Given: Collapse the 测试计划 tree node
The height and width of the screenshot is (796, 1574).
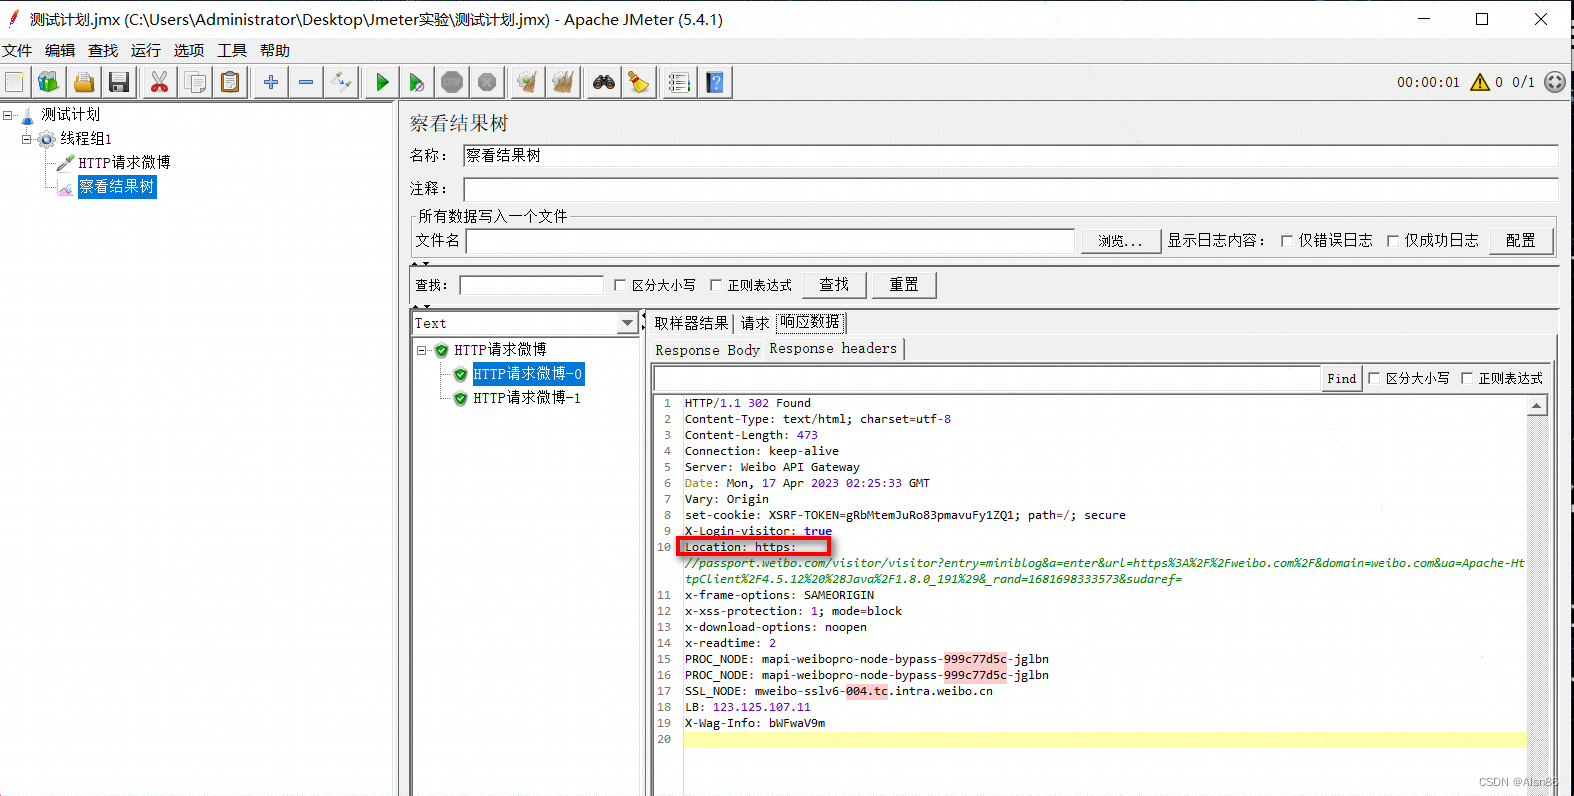Looking at the screenshot, I should [8, 115].
